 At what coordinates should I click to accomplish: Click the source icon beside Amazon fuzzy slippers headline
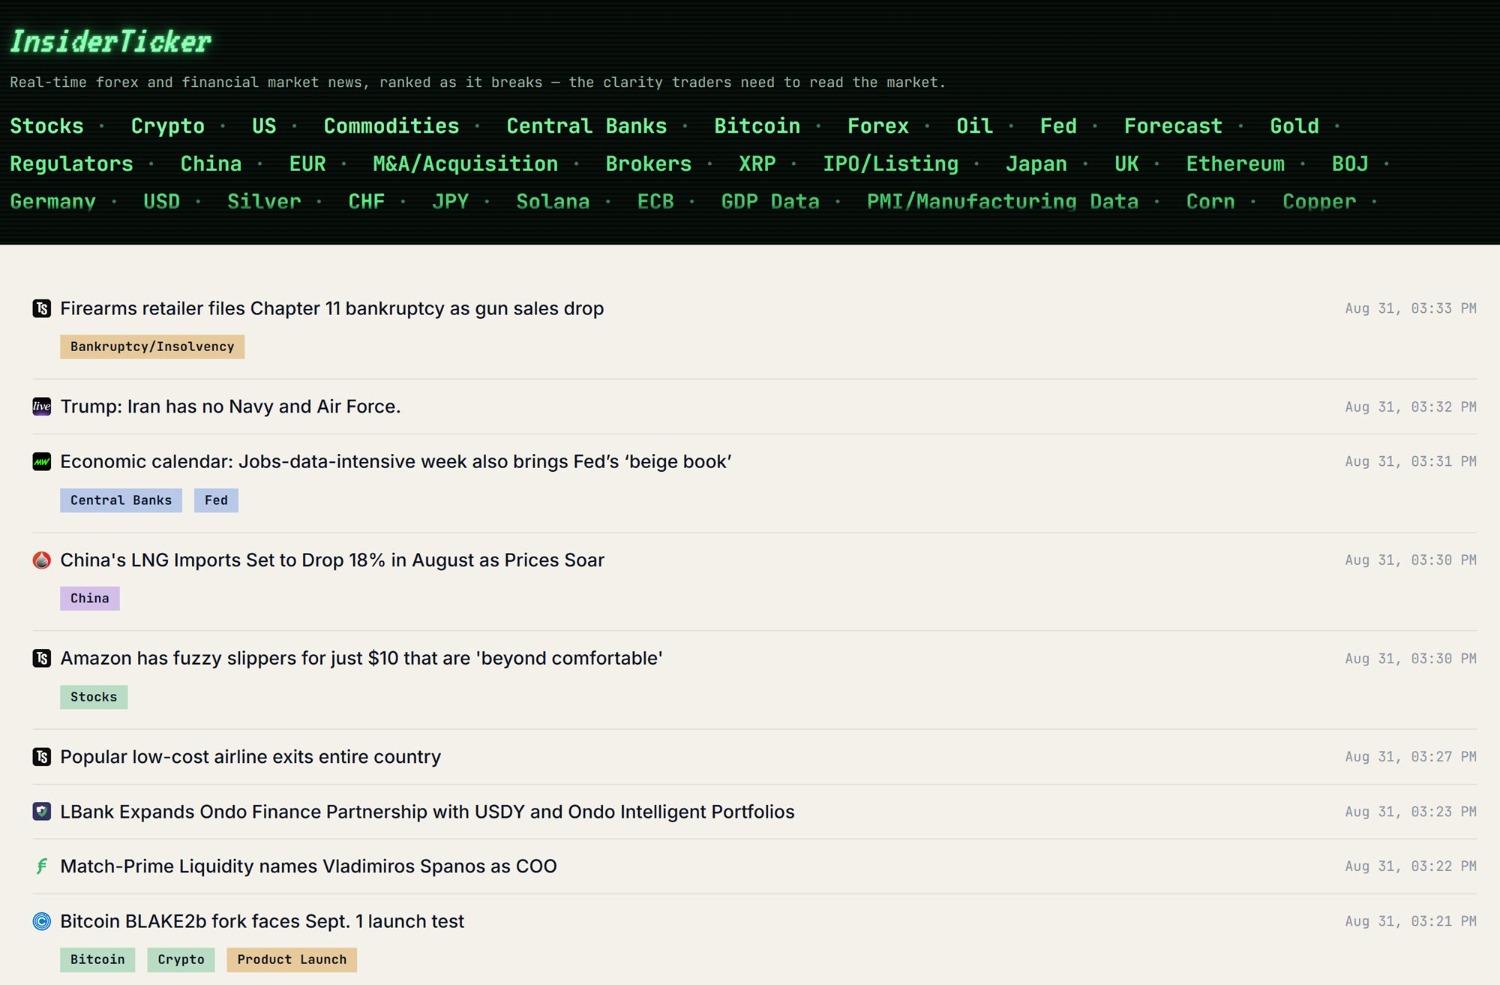[41, 658]
